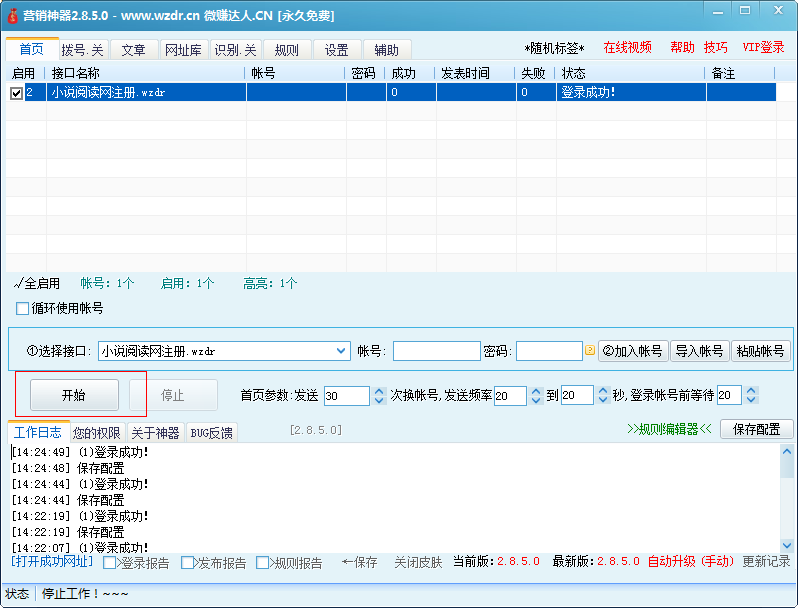Open the 在线视频 link
Screen dimensions: 798x608
point(627,48)
